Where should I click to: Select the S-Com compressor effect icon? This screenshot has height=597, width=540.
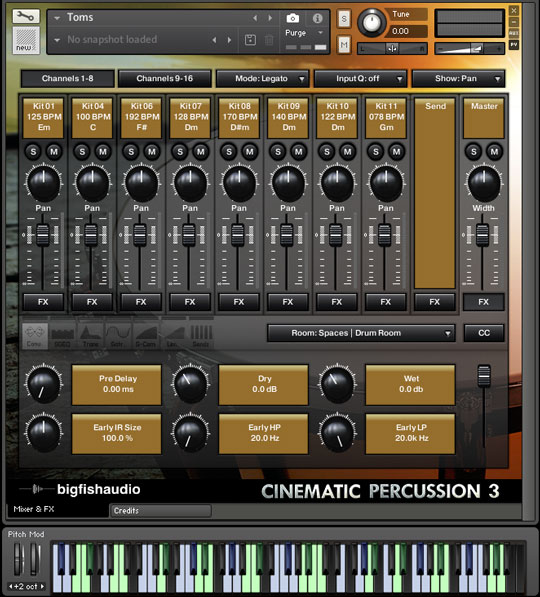145,336
